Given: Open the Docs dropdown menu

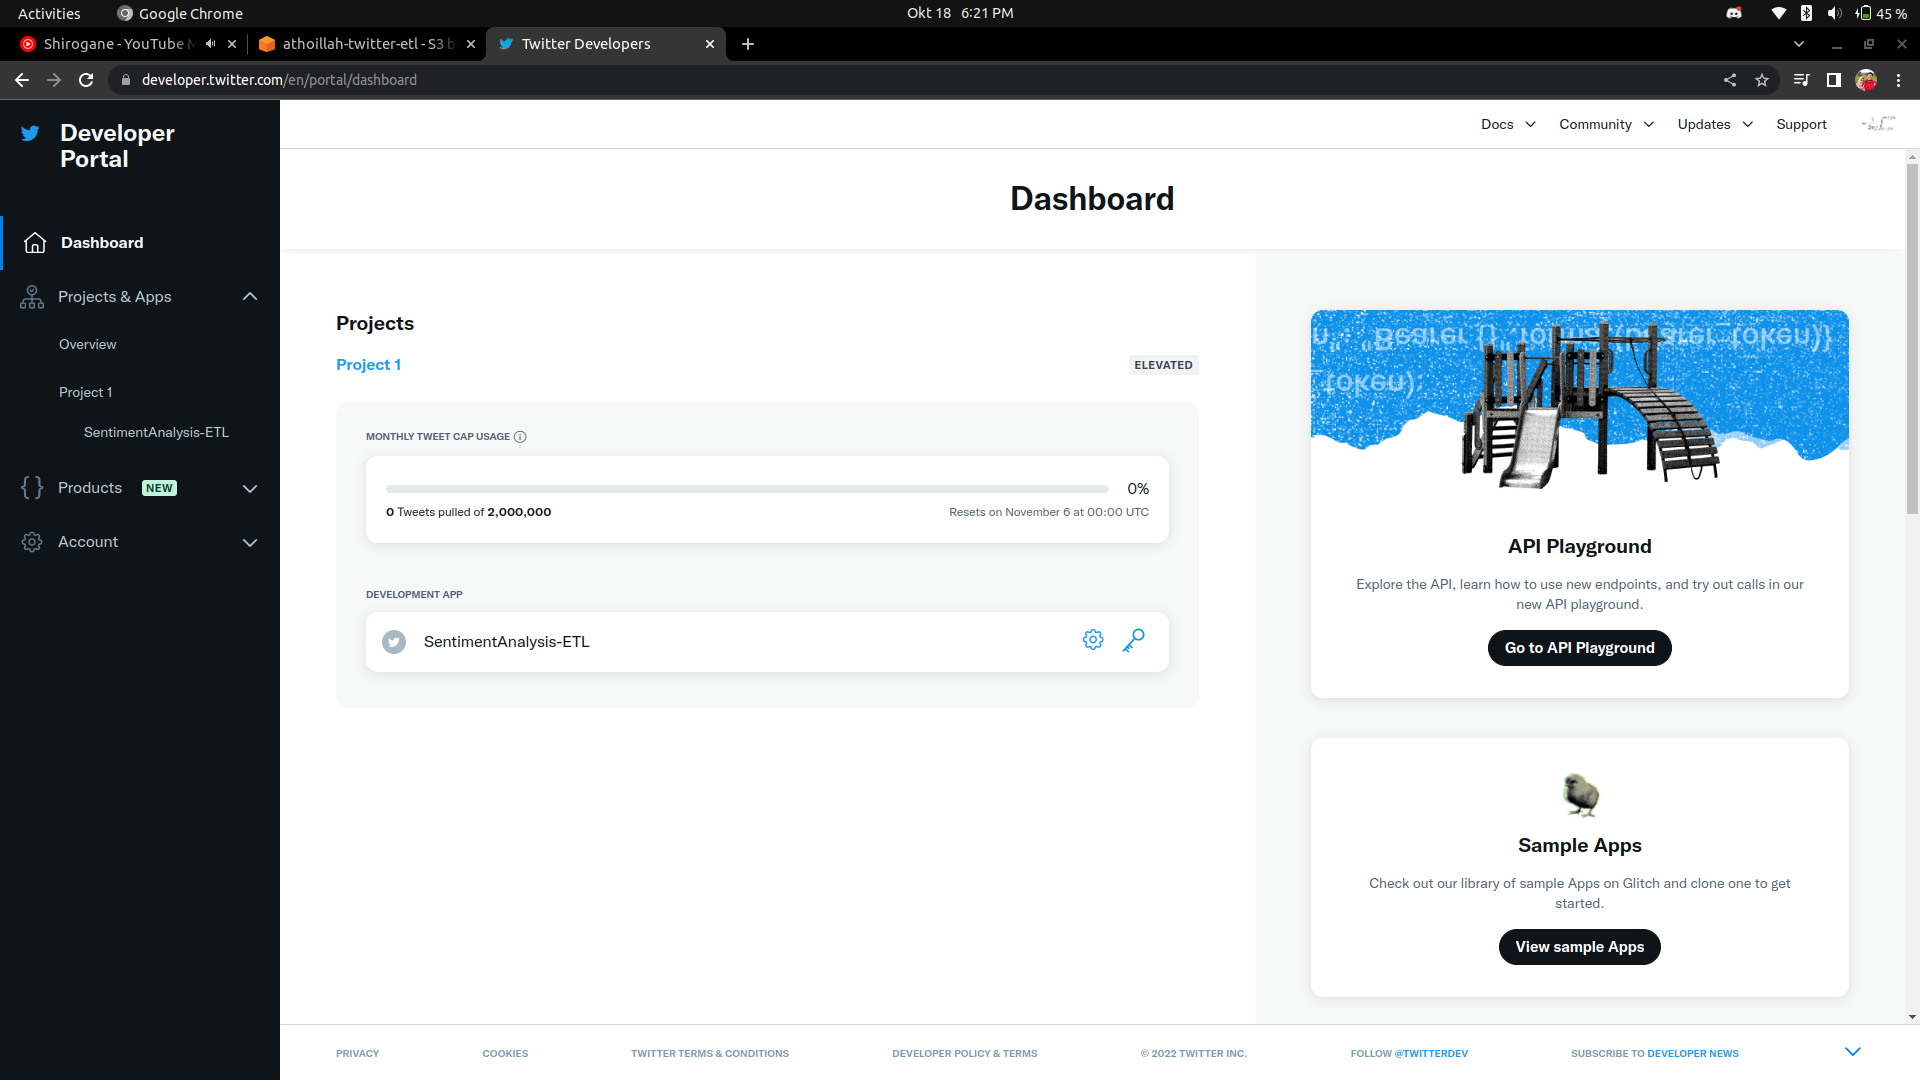Looking at the screenshot, I should [x=1508, y=124].
